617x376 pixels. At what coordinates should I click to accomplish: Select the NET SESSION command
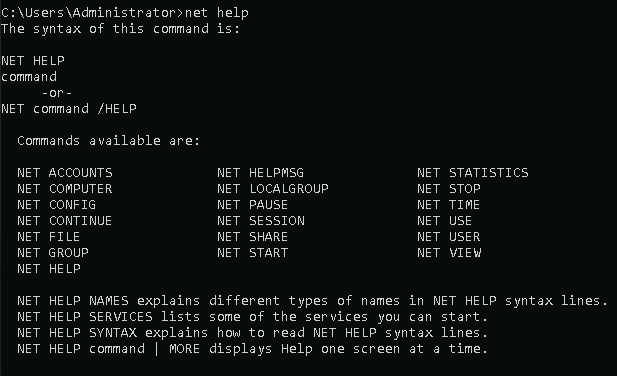[261, 221]
